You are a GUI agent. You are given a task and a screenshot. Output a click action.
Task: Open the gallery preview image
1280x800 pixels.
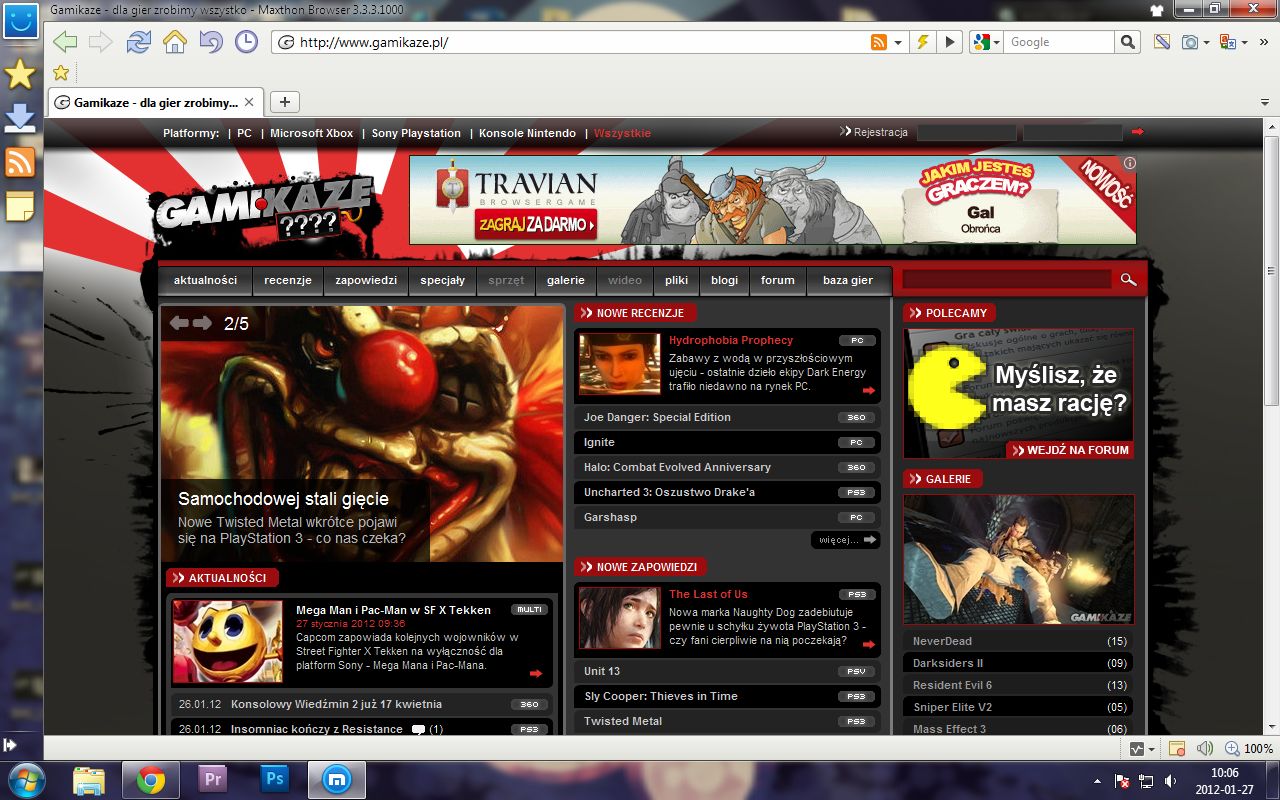(x=1019, y=559)
